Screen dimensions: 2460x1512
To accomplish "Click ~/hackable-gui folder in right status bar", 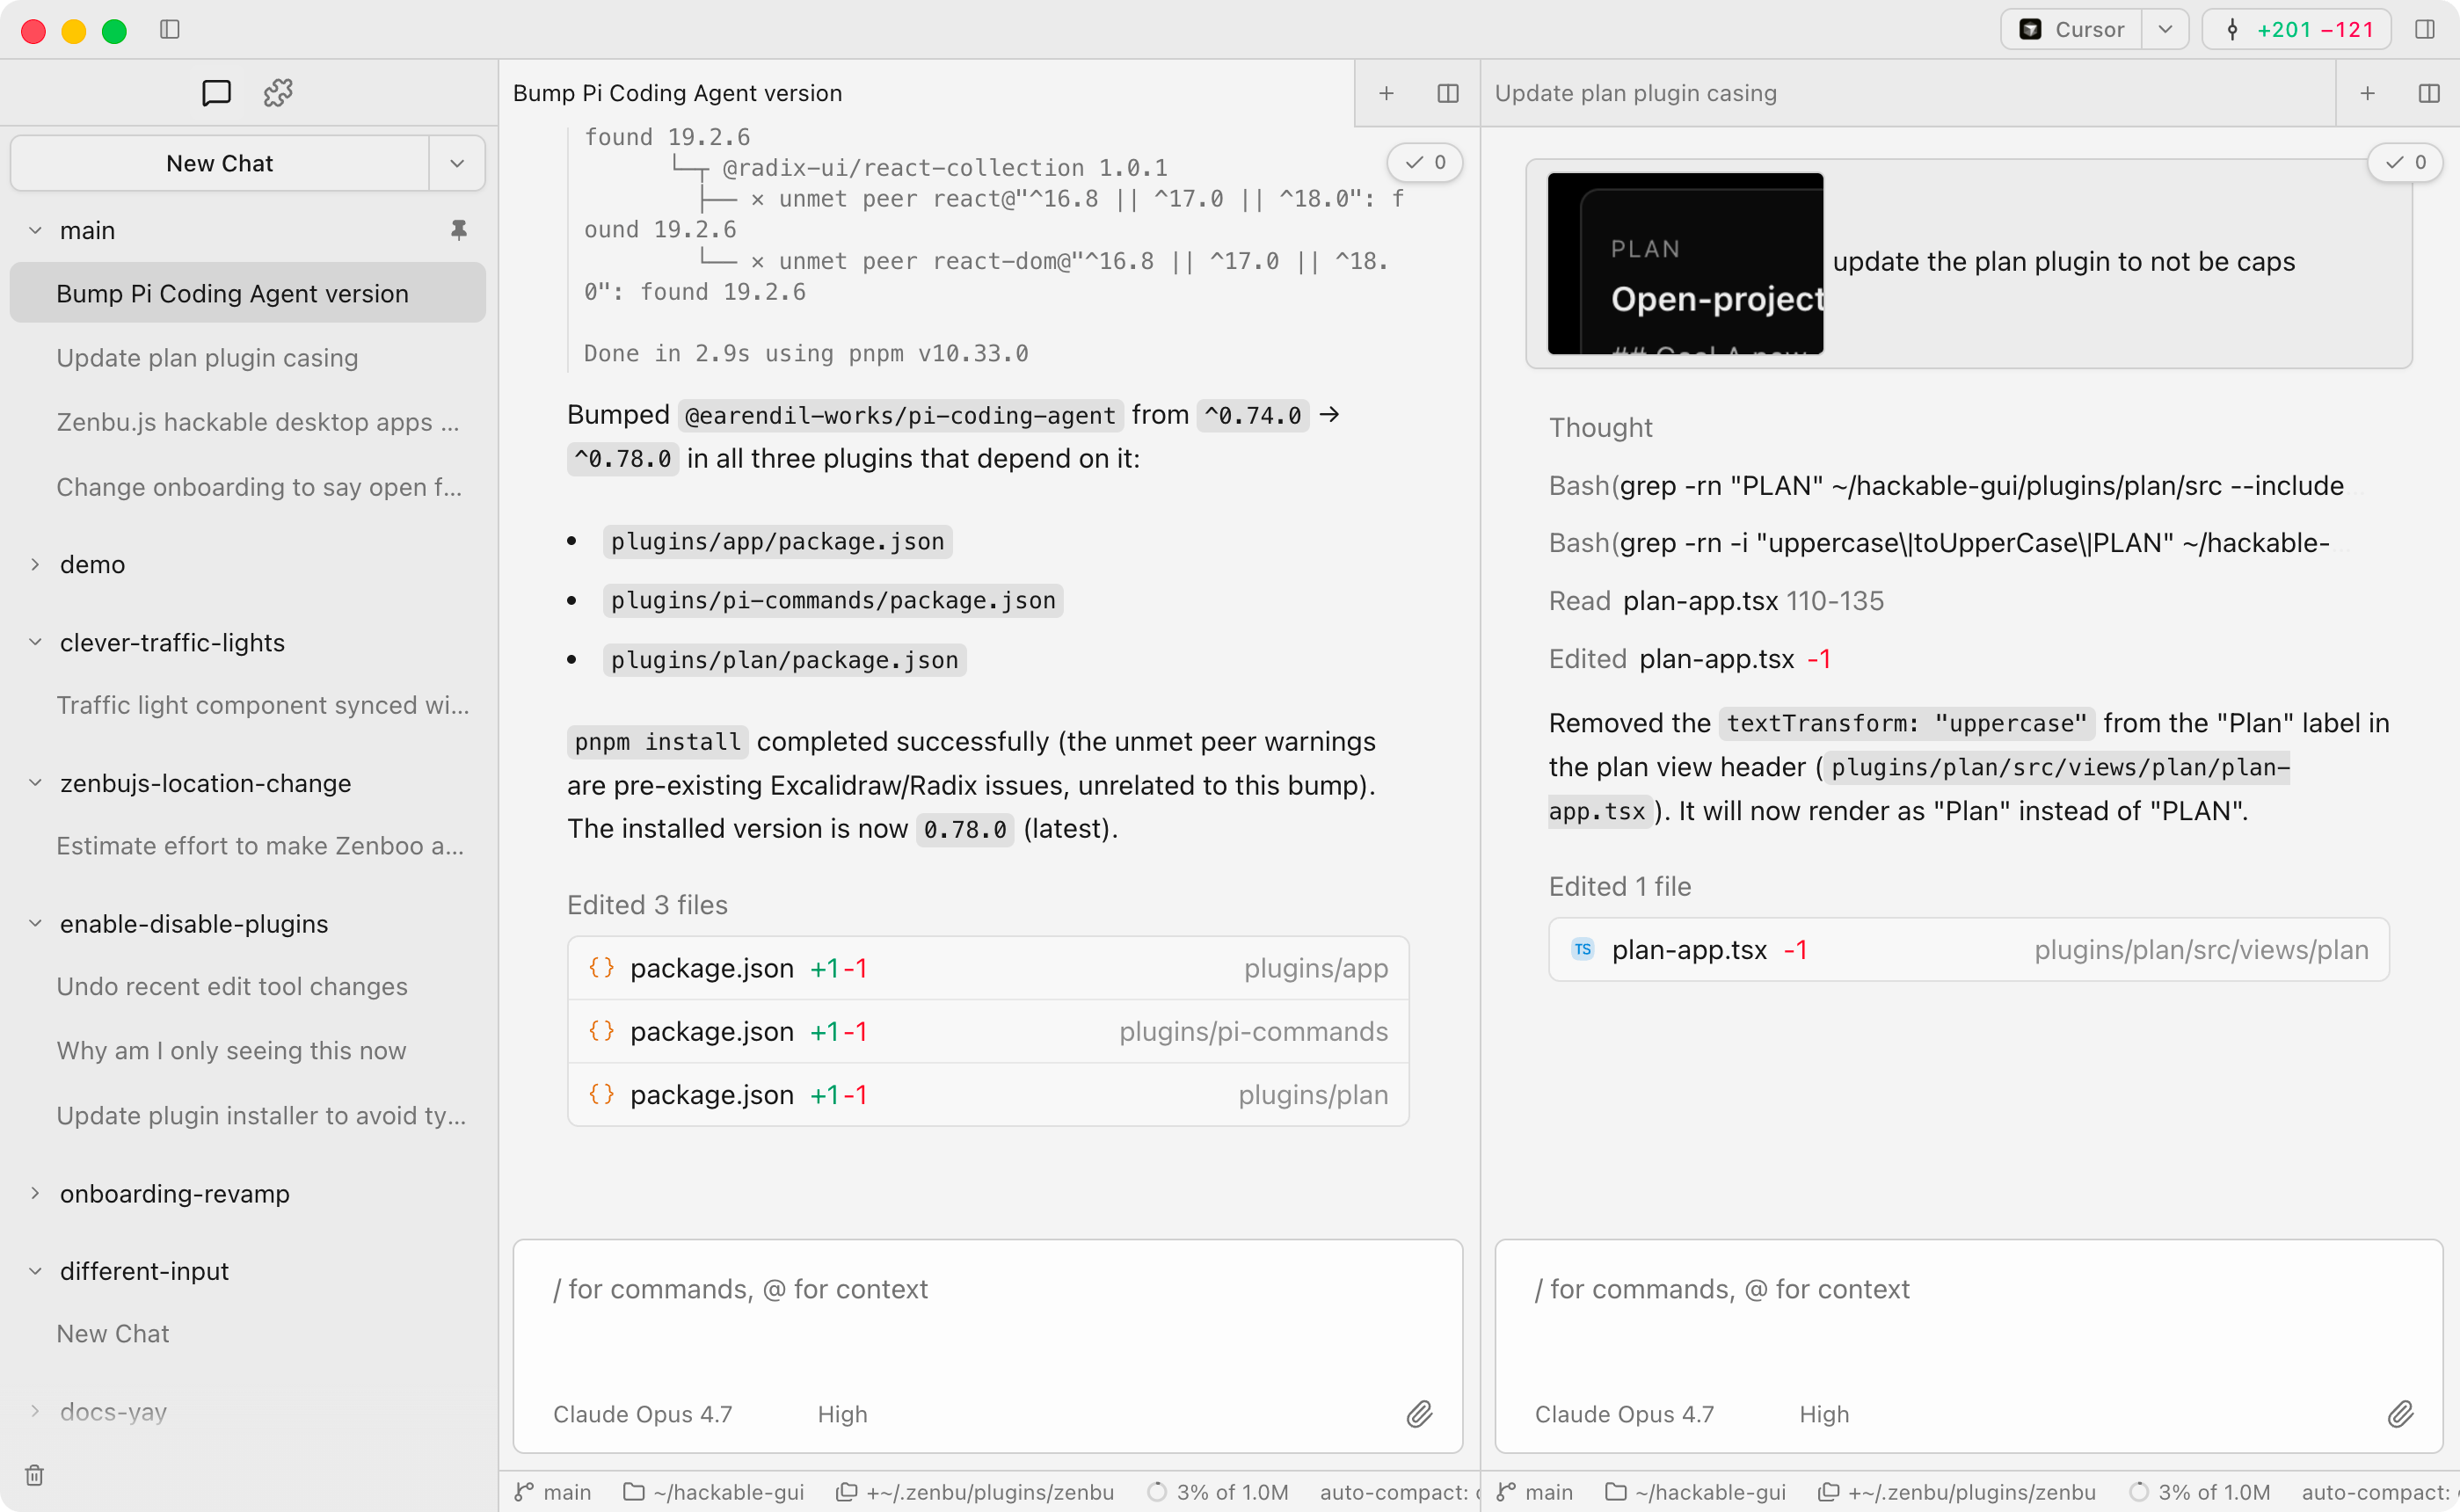I will [1695, 1492].
